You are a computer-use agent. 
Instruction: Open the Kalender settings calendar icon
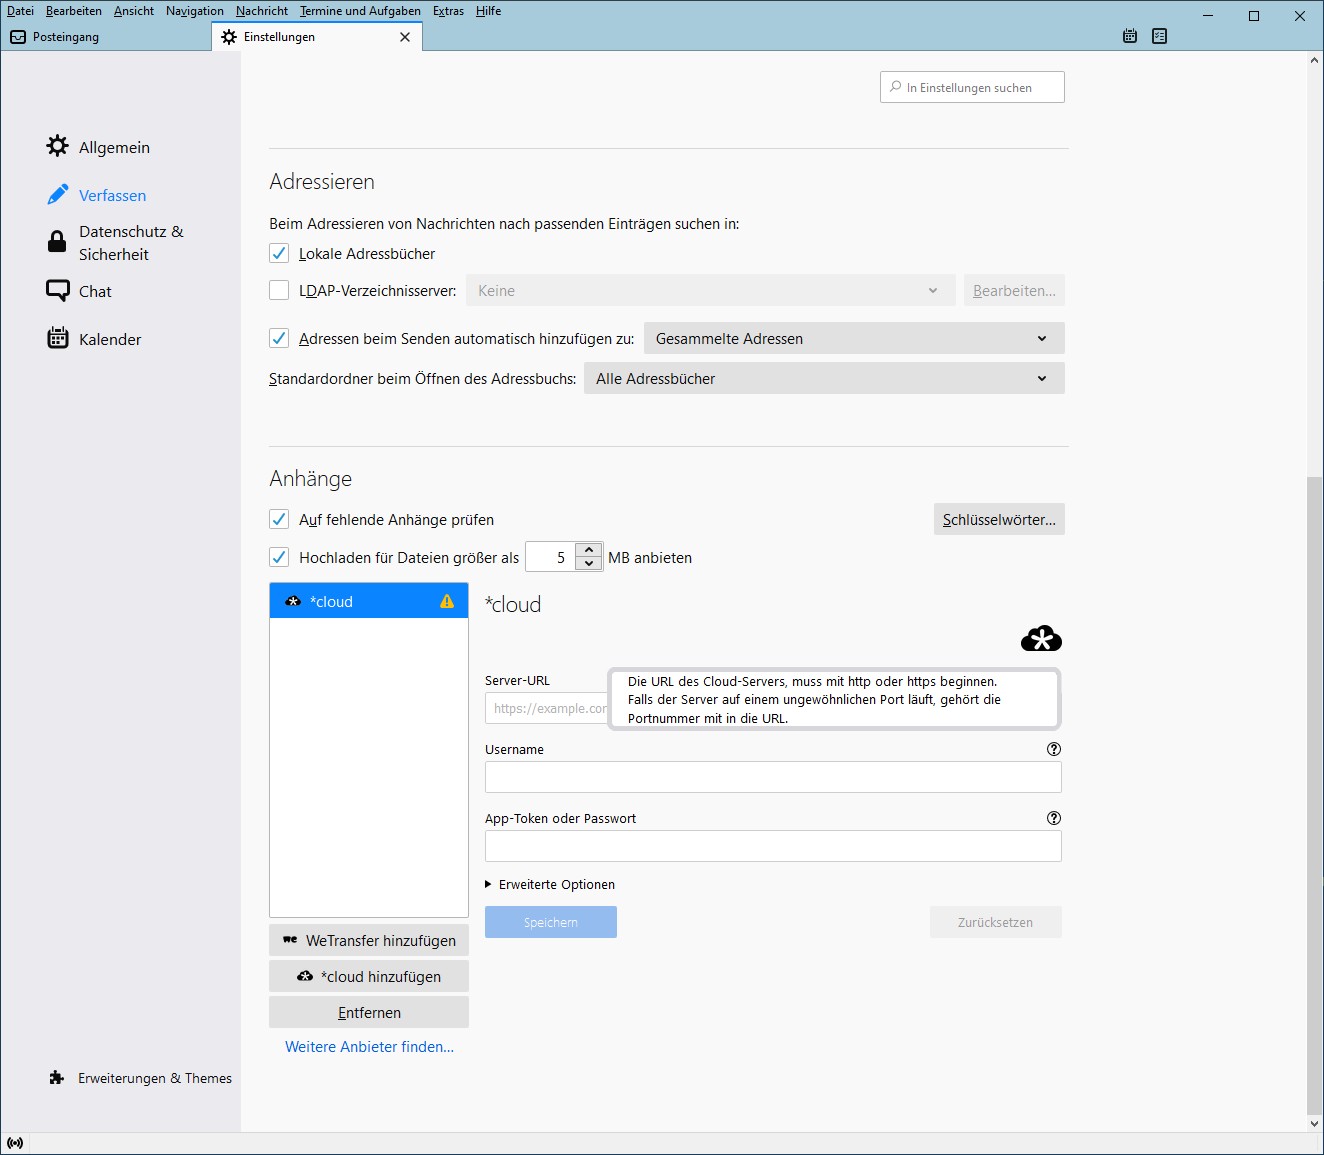click(x=58, y=339)
